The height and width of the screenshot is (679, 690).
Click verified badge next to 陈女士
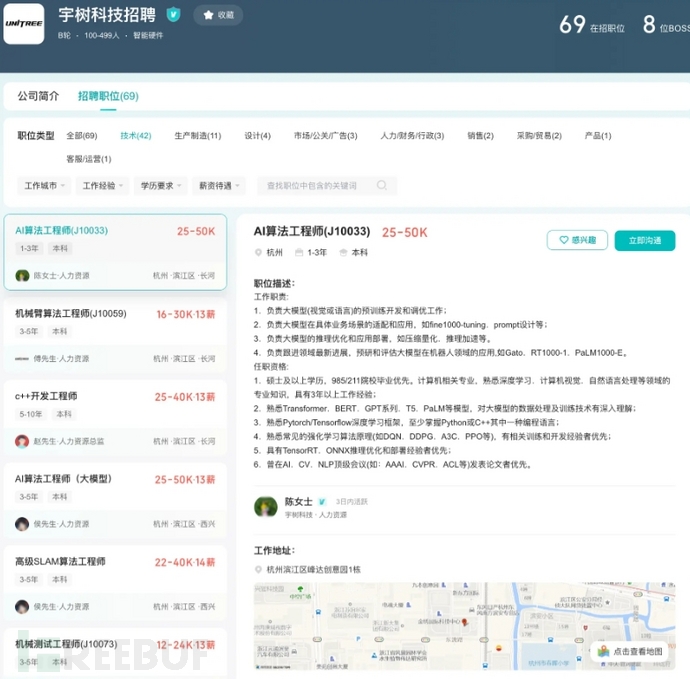(322, 502)
